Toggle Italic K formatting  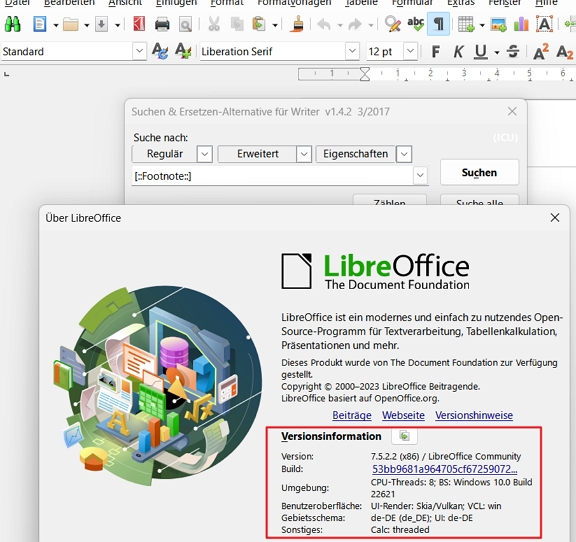pyautogui.click(x=458, y=52)
